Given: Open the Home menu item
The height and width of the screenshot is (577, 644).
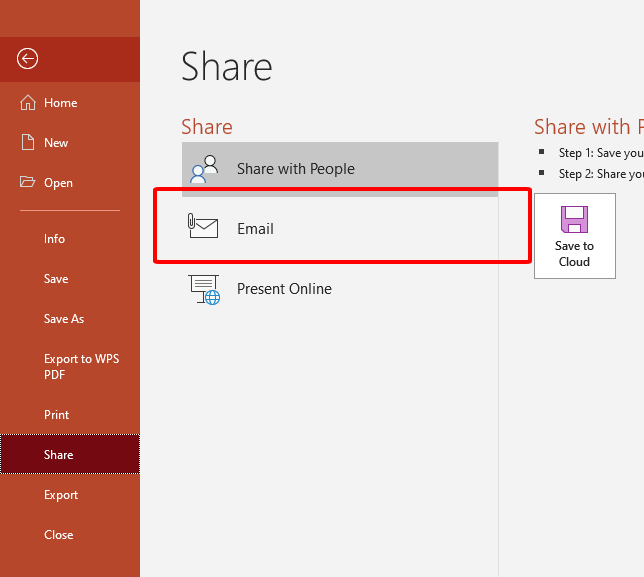Looking at the screenshot, I should click(70, 102).
